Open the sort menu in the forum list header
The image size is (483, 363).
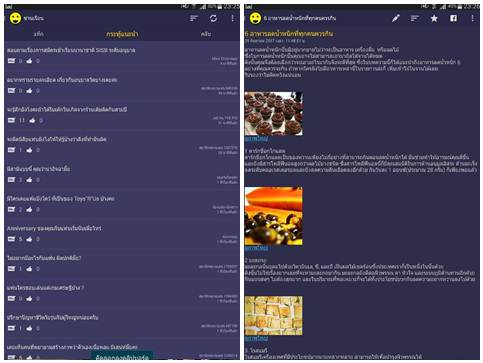pos(194,18)
